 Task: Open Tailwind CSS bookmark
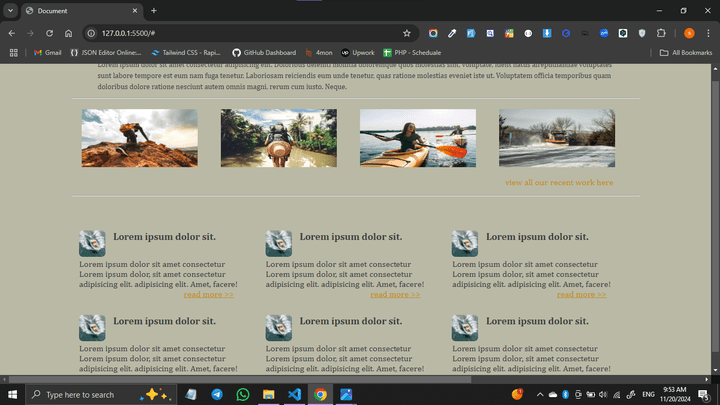click(x=186, y=53)
